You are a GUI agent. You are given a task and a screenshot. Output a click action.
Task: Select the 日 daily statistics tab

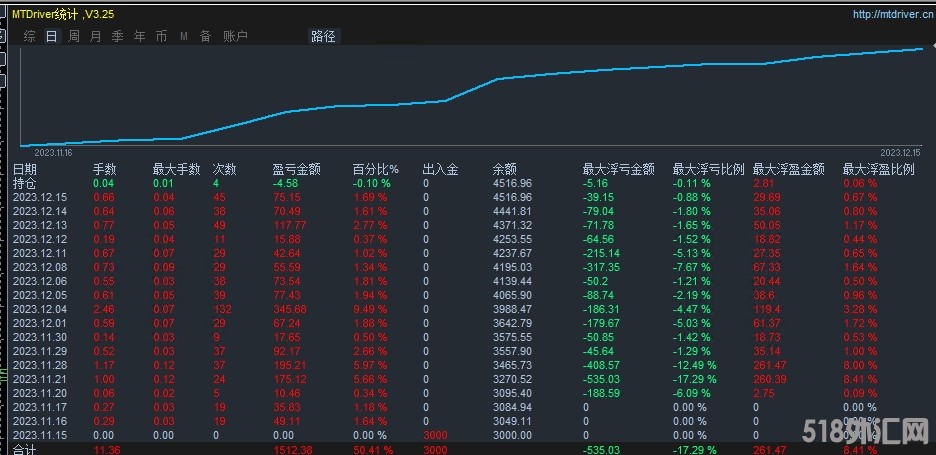coord(51,36)
